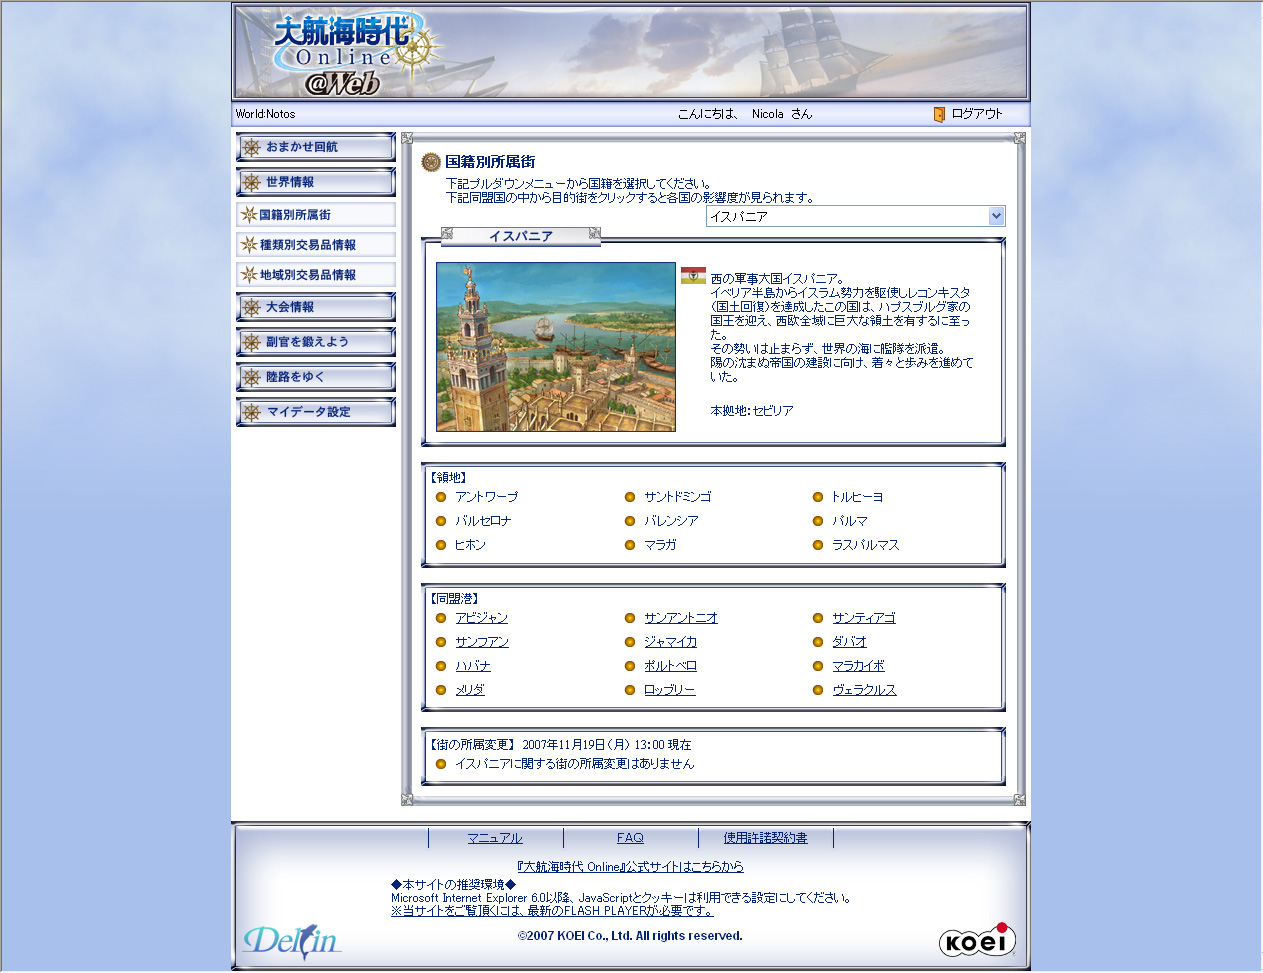Open the マニュアル footer link
Viewport: 1263px width, 973px height.
[x=495, y=838]
